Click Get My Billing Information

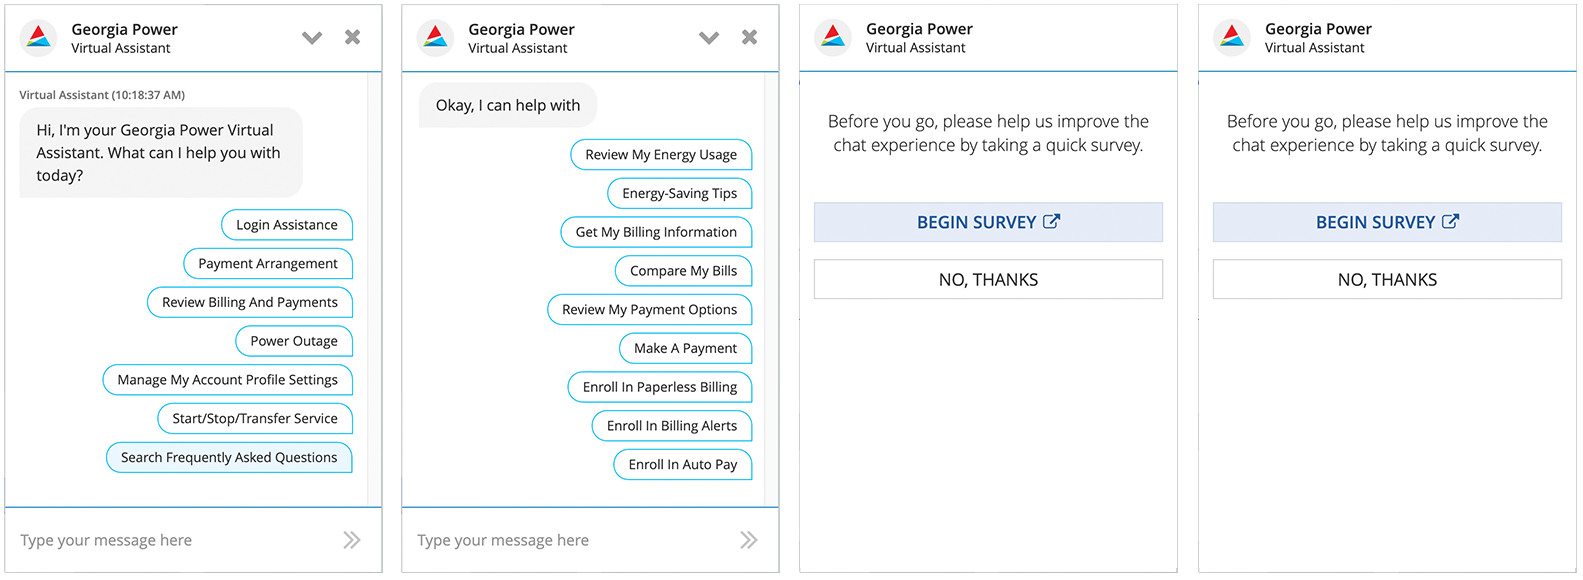(656, 232)
